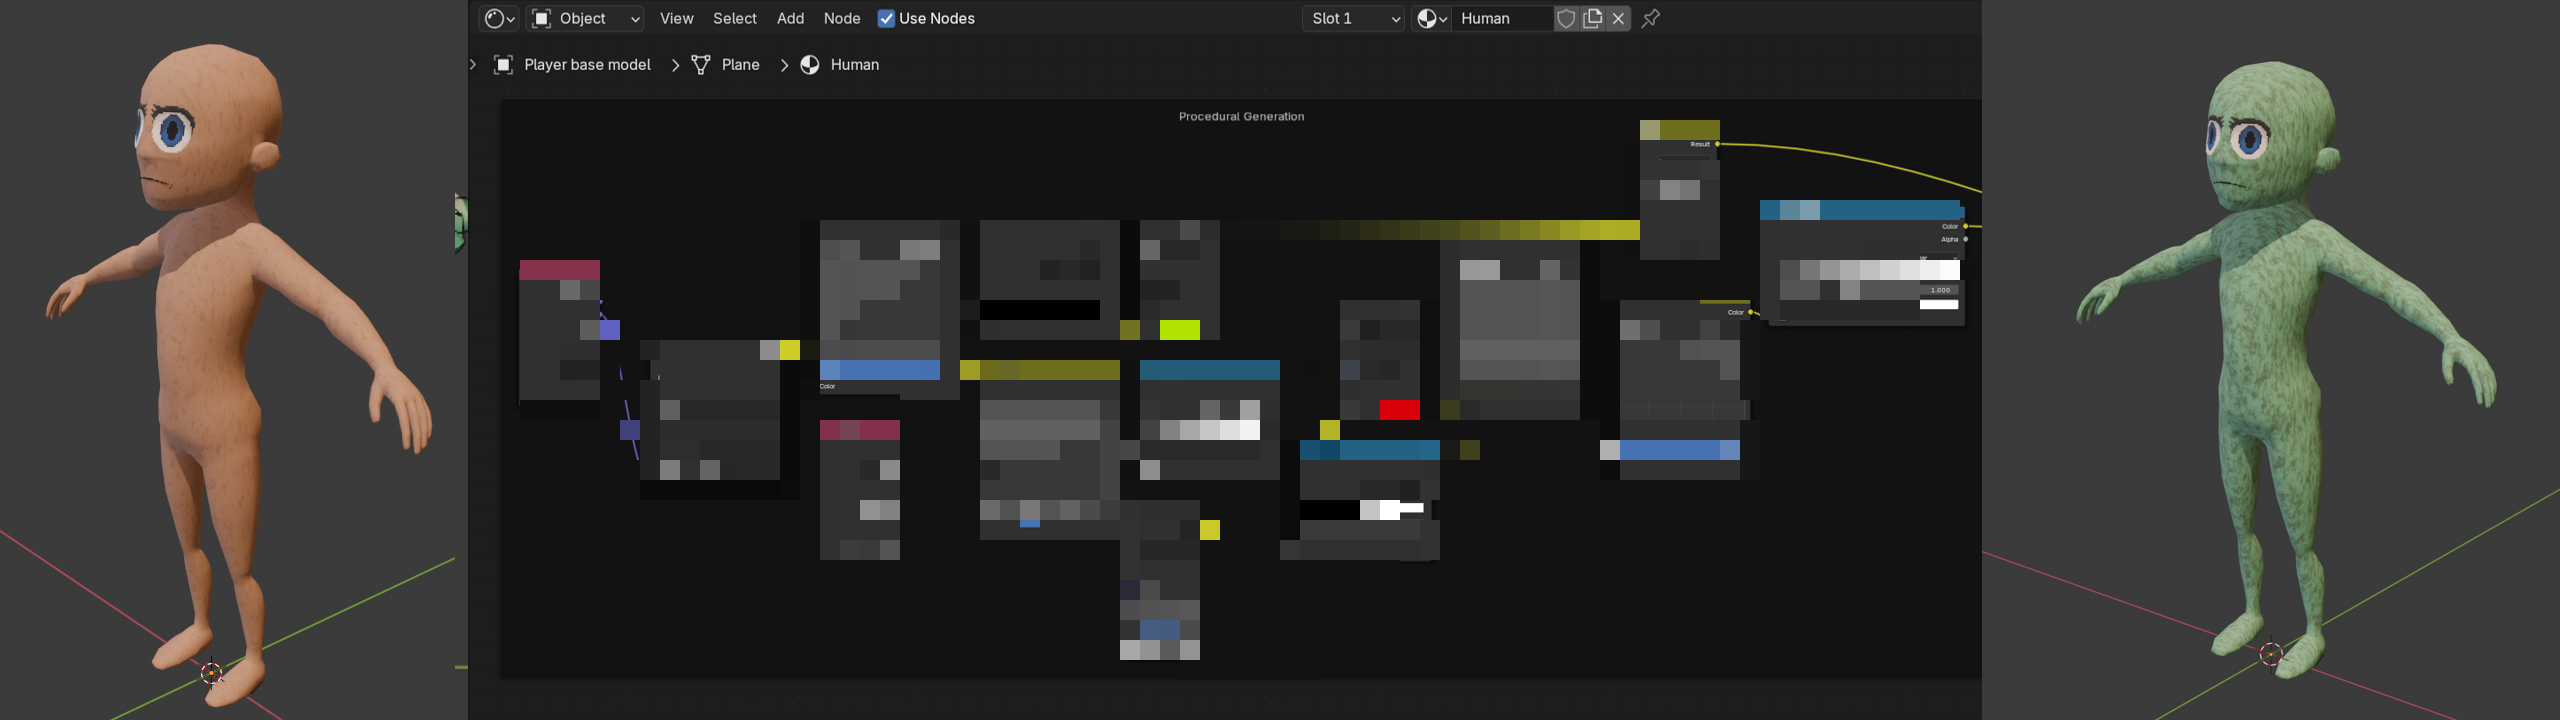This screenshot has width=2560, height=720.
Task: Expand the breadcrumb arrow left of Player base model
Action: coord(473,64)
